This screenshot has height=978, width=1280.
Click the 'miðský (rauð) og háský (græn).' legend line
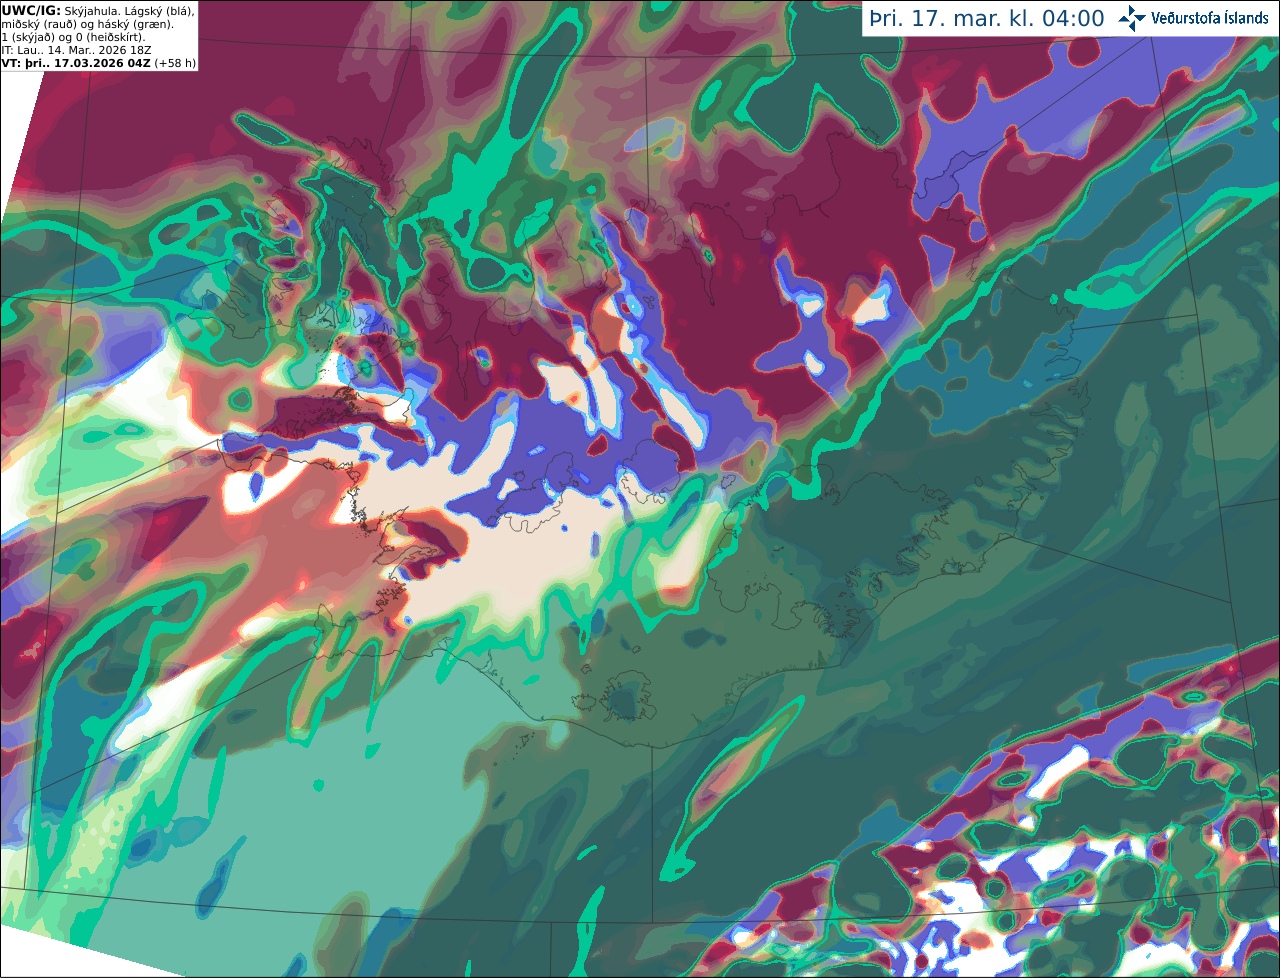87,24
